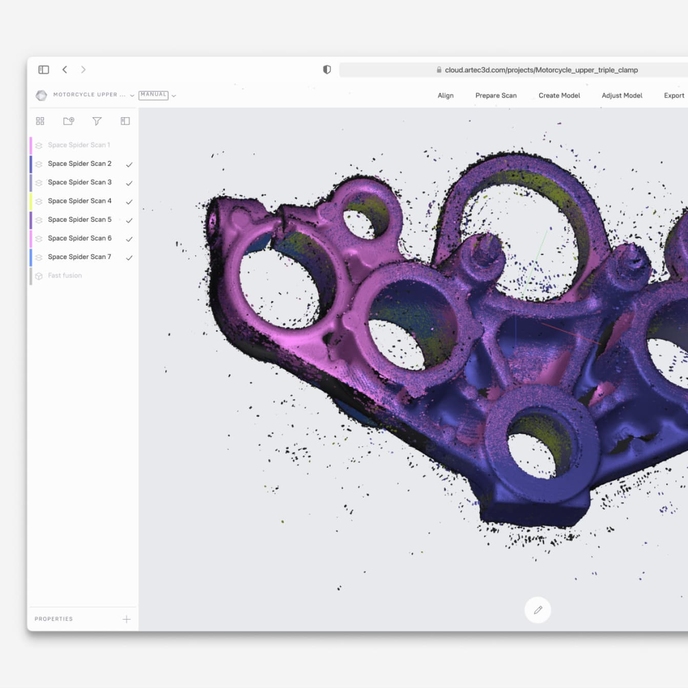688x688 pixels.
Task: Go back with the browser back arrow
Action: pyautogui.click(x=64, y=70)
